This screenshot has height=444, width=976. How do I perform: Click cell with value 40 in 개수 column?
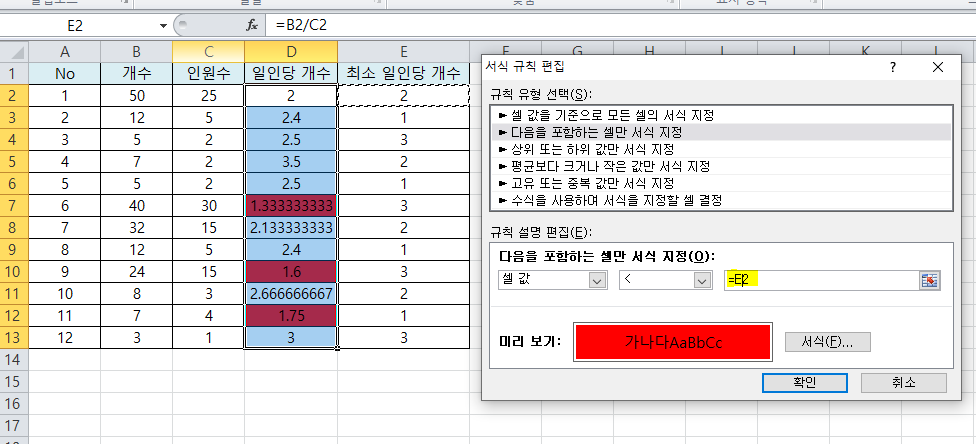[x=136, y=205]
